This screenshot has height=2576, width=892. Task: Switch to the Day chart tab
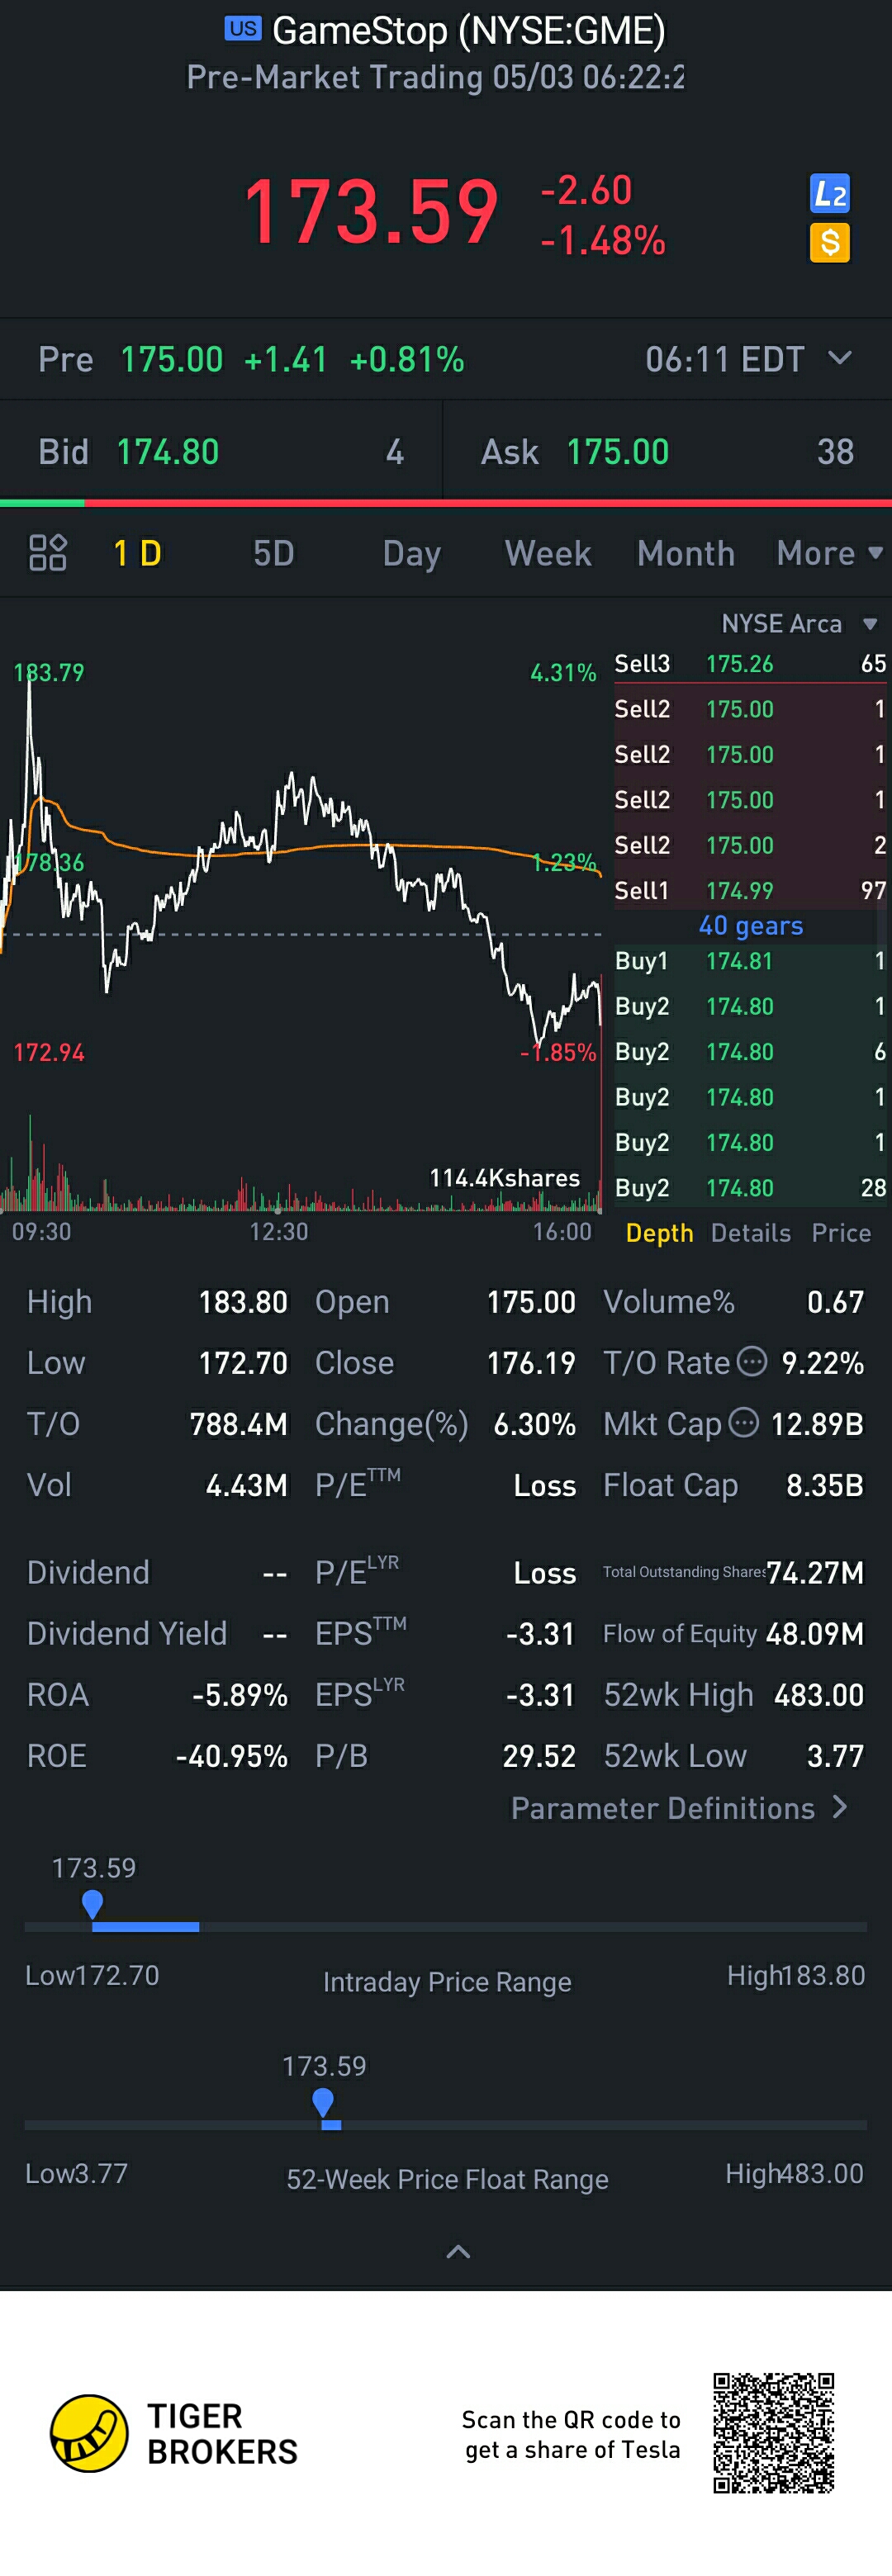click(411, 554)
